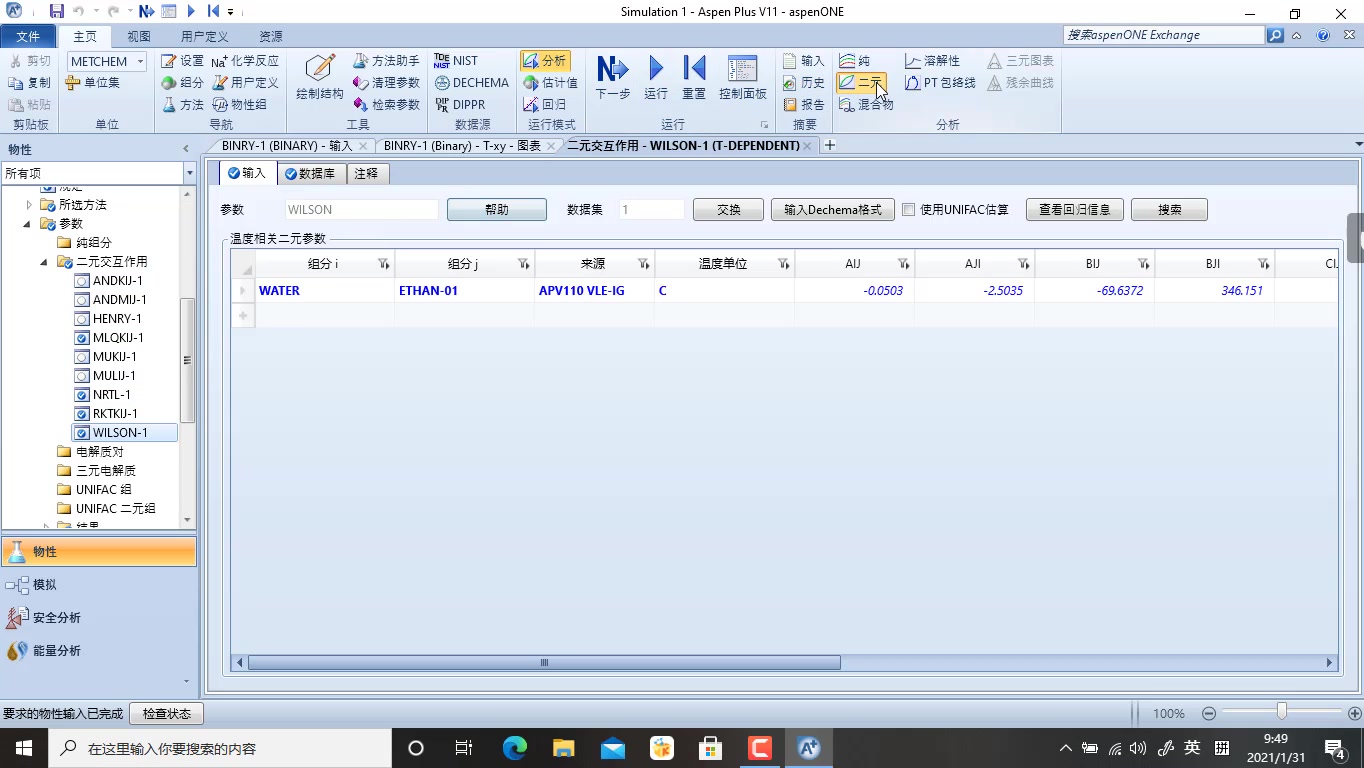Select Regression (回归) run mode
Screen dimensions: 1364x768
coord(545,105)
